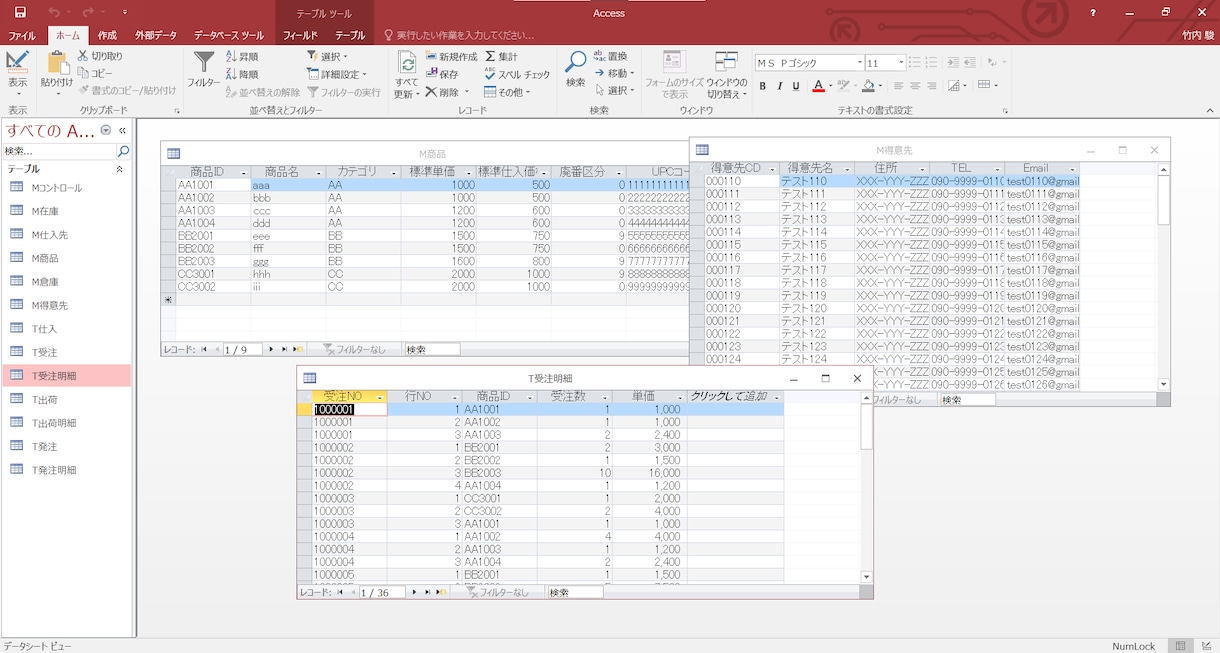Go to new record in M商品 navigator
Image resolution: width=1220 pixels, height=653 pixels.
click(298, 349)
